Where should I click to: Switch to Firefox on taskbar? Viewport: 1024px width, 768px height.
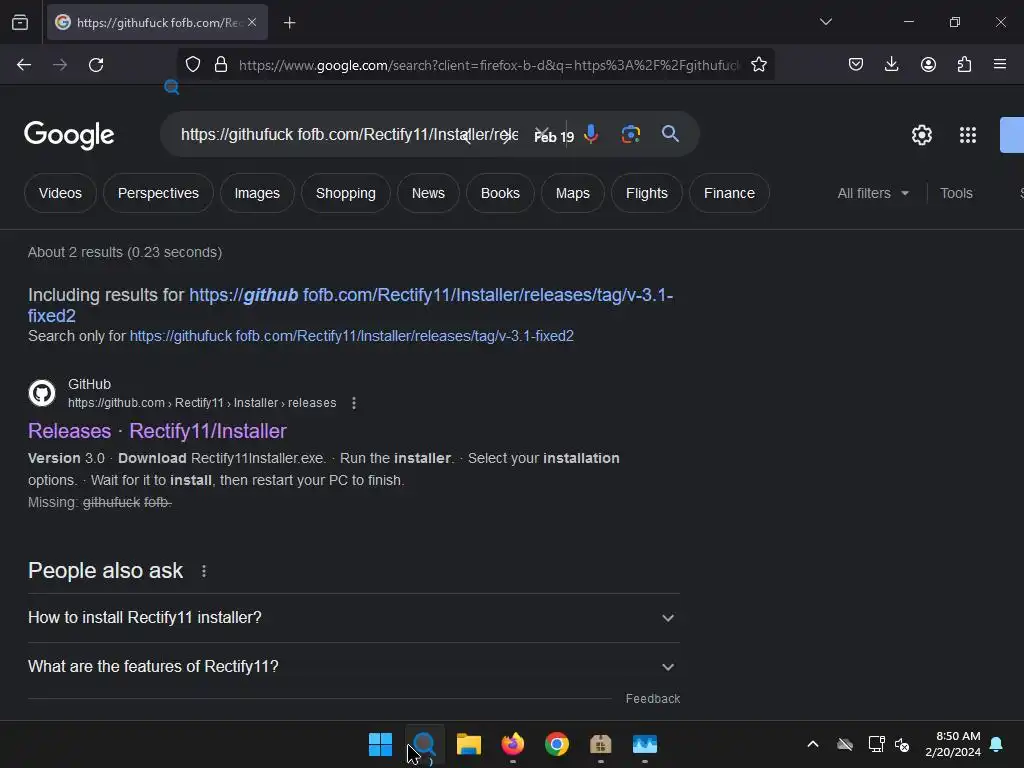pyautogui.click(x=513, y=744)
